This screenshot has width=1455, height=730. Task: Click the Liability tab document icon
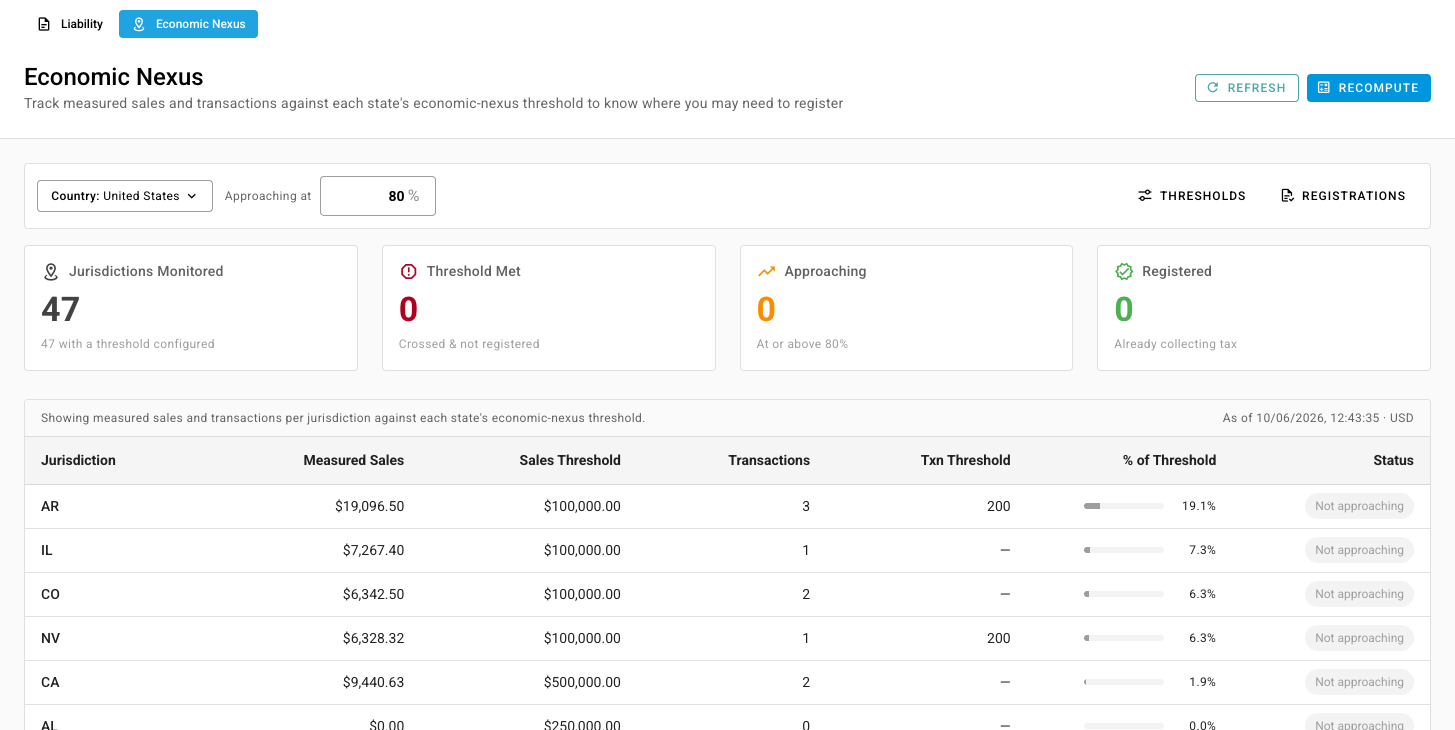[x=44, y=24]
